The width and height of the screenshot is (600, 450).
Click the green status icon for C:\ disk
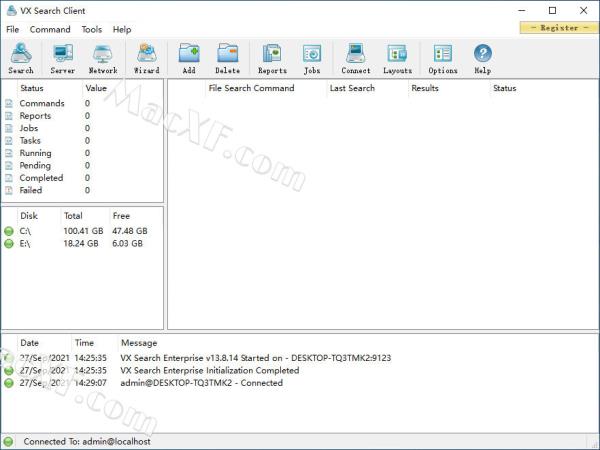click(x=9, y=231)
